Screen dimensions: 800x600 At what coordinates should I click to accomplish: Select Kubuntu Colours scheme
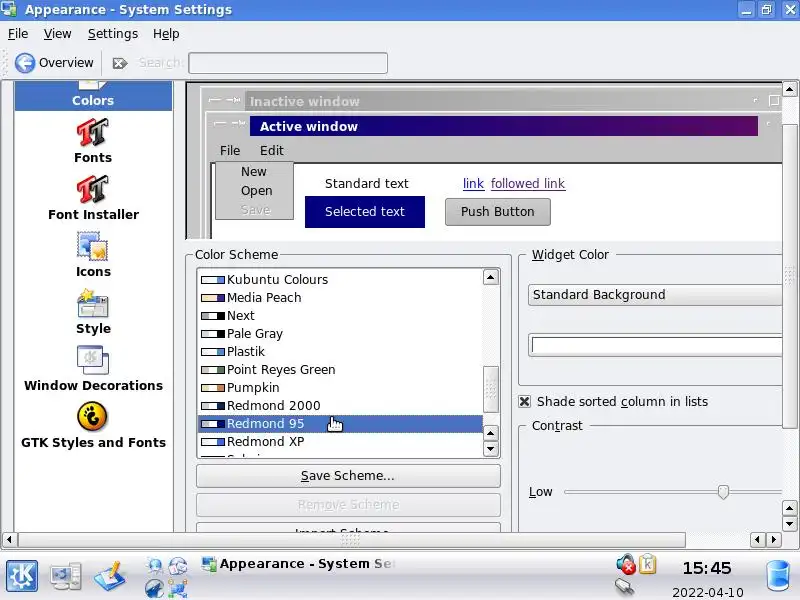tap(340, 280)
